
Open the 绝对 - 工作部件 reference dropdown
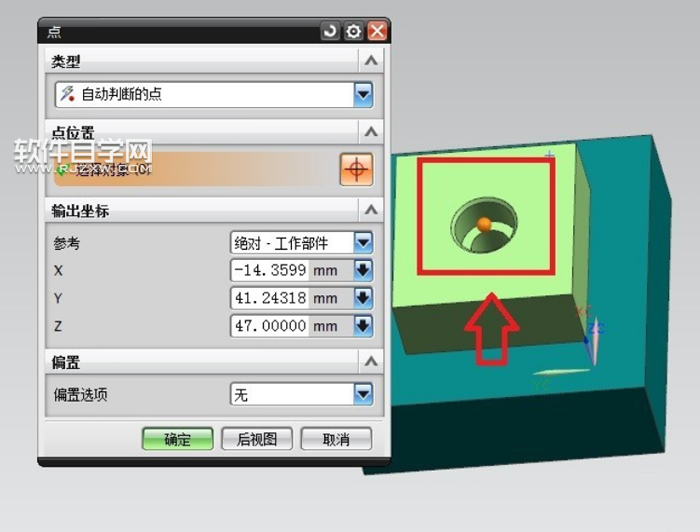pos(301,243)
